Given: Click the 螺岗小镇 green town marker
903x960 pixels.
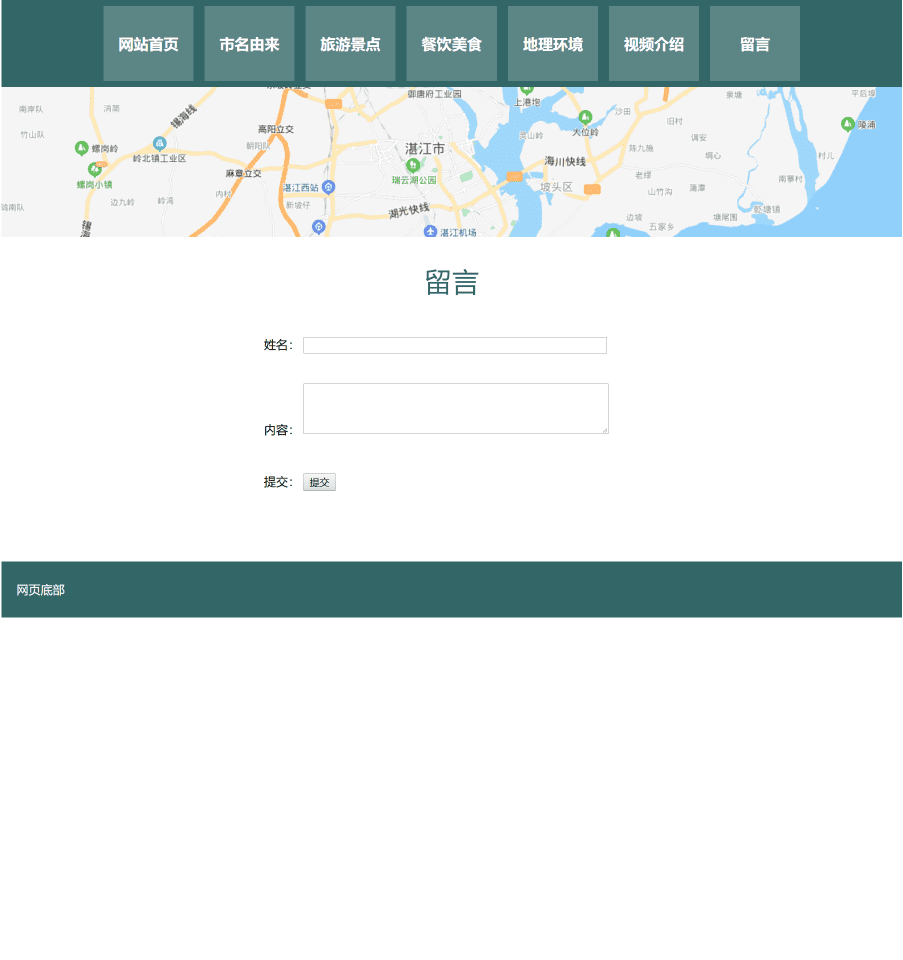Looking at the screenshot, I should tap(94, 170).
